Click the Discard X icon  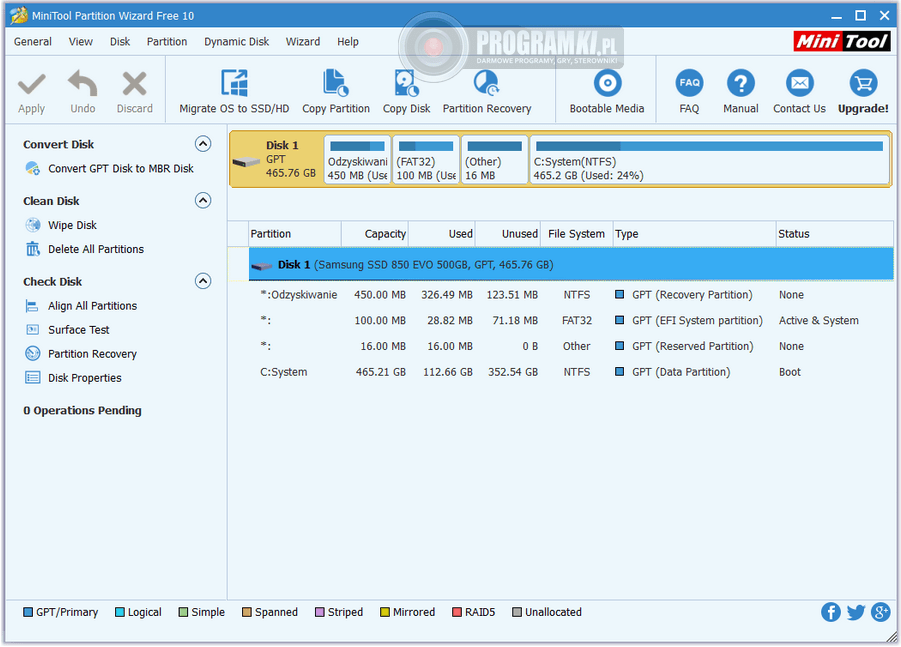[x=134, y=84]
